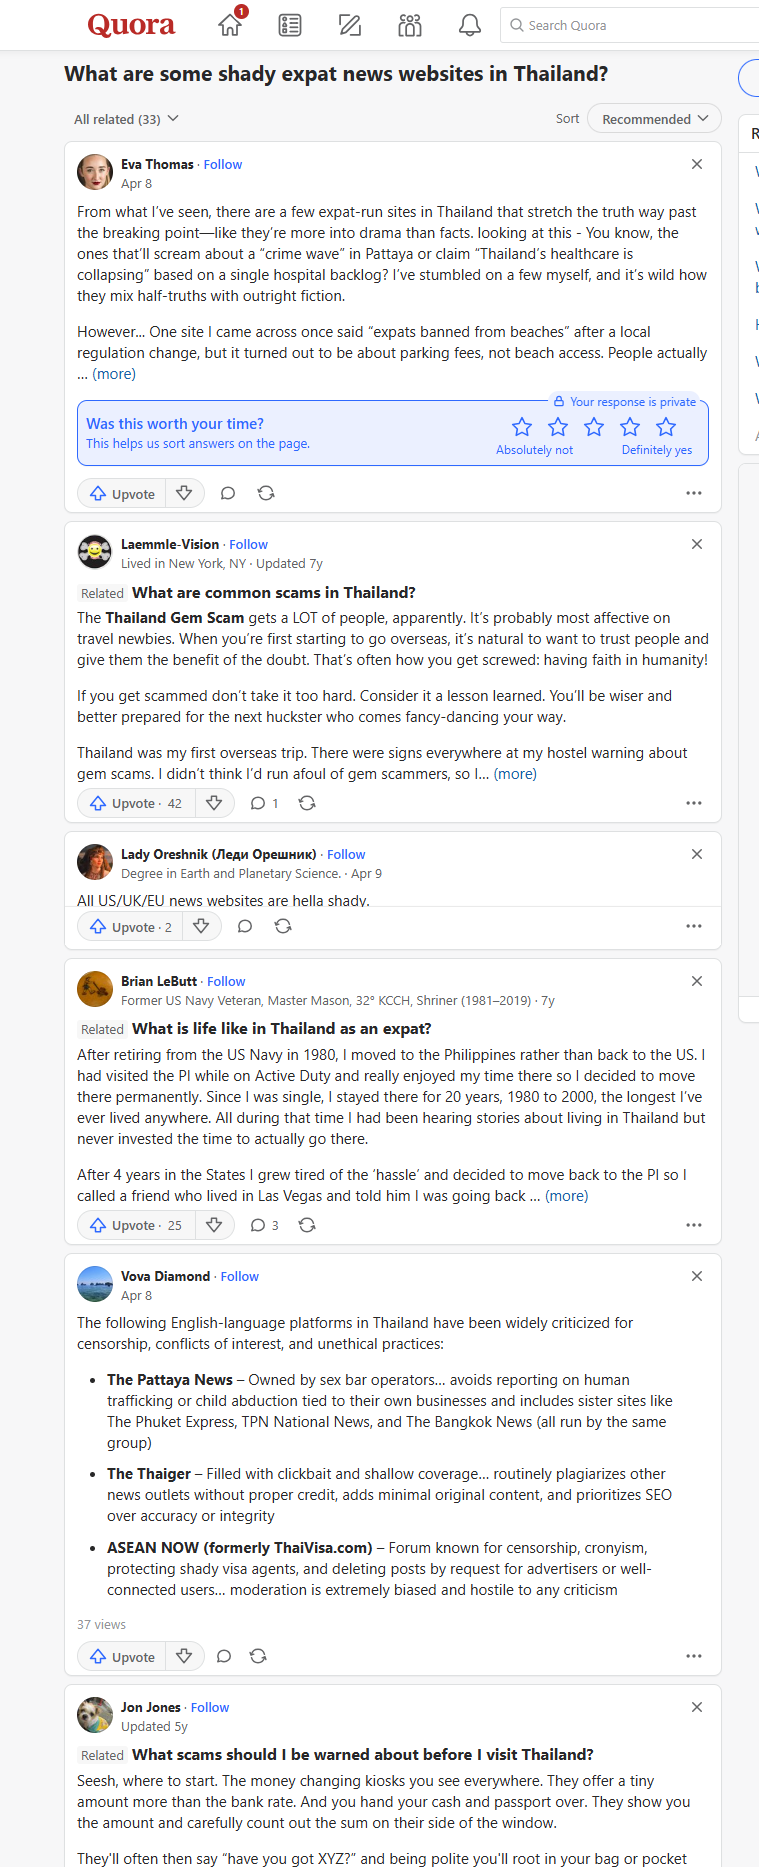
Task: Open the notifications bell
Action: tap(470, 25)
